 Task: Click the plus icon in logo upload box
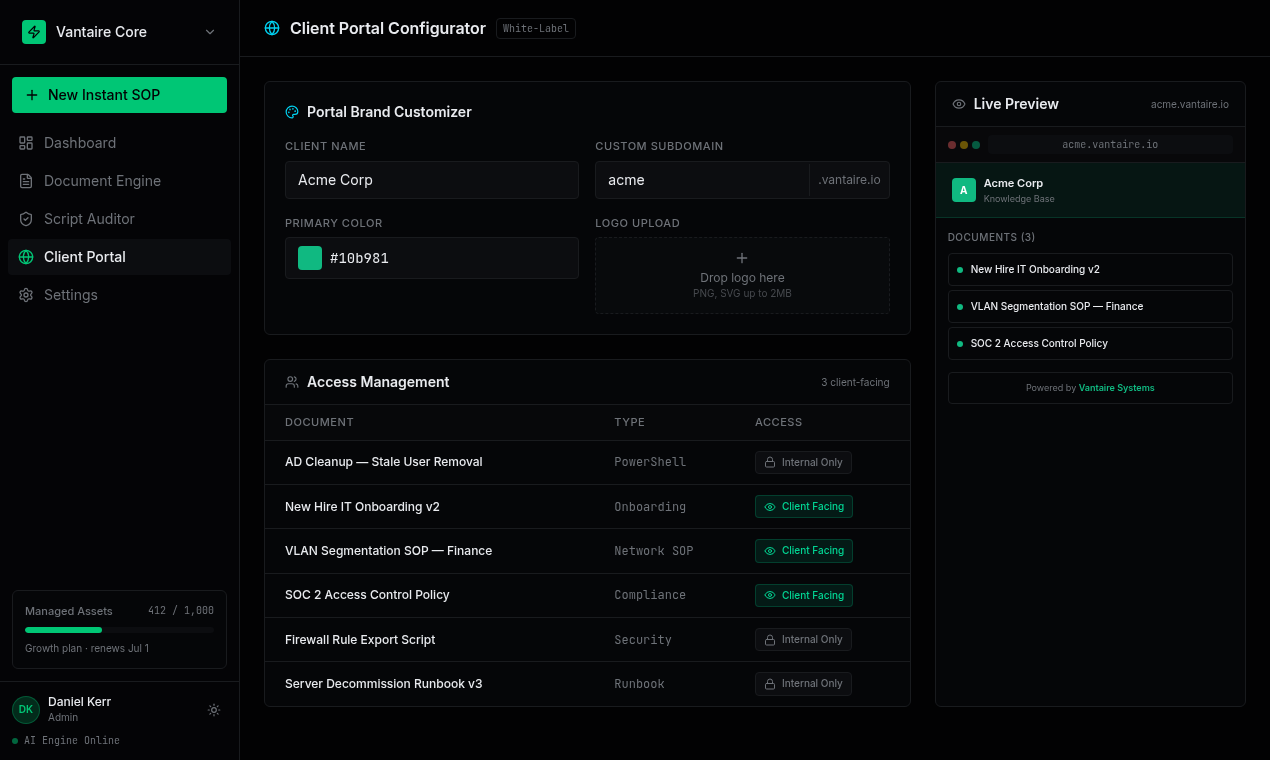(742, 258)
